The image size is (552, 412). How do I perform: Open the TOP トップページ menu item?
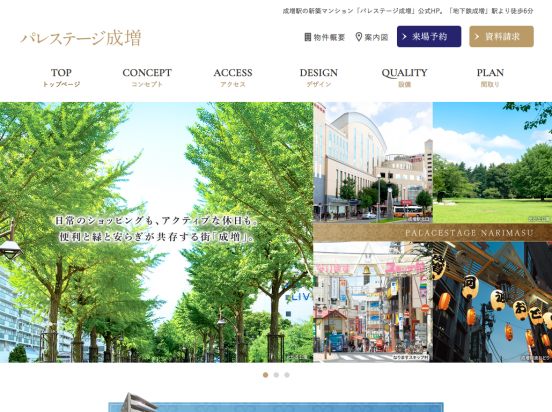[x=61, y=78]
